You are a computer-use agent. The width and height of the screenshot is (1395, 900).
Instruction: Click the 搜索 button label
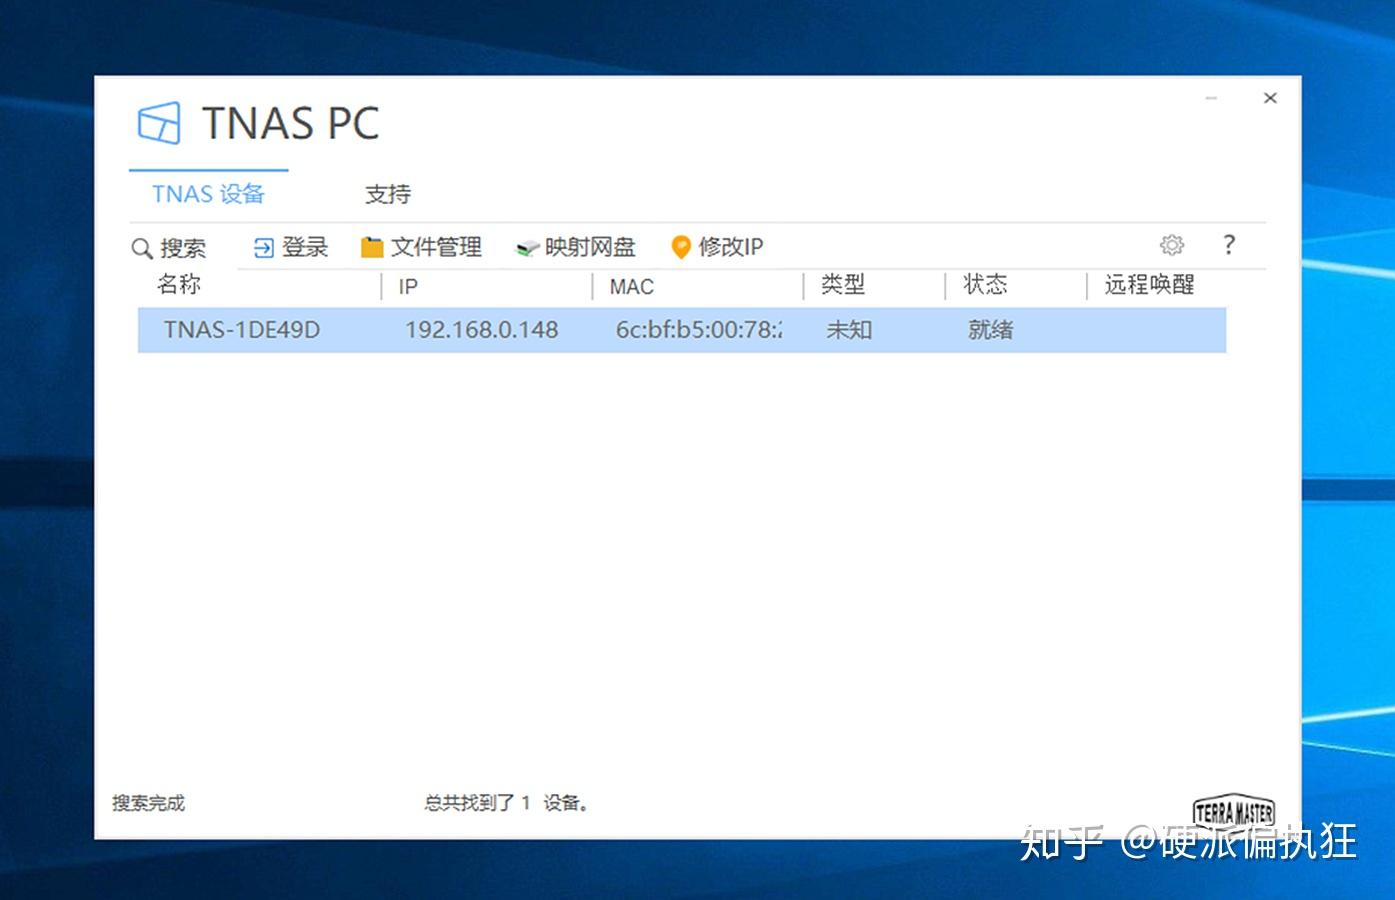pos(183,248)
